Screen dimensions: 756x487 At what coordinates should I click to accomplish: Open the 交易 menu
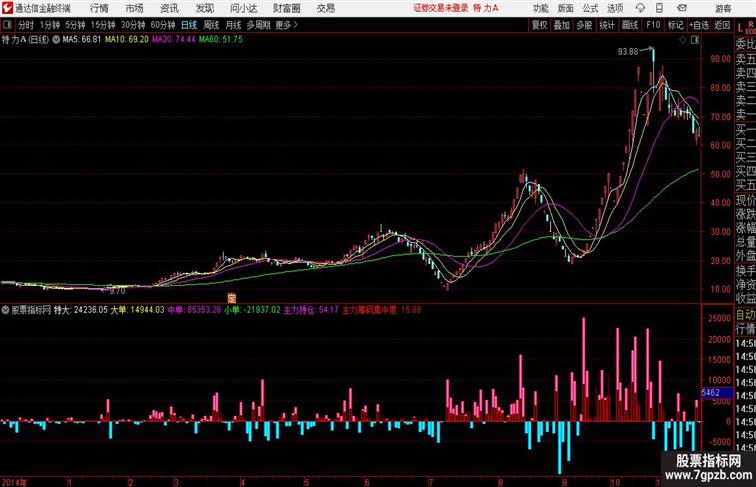(325, 8)
